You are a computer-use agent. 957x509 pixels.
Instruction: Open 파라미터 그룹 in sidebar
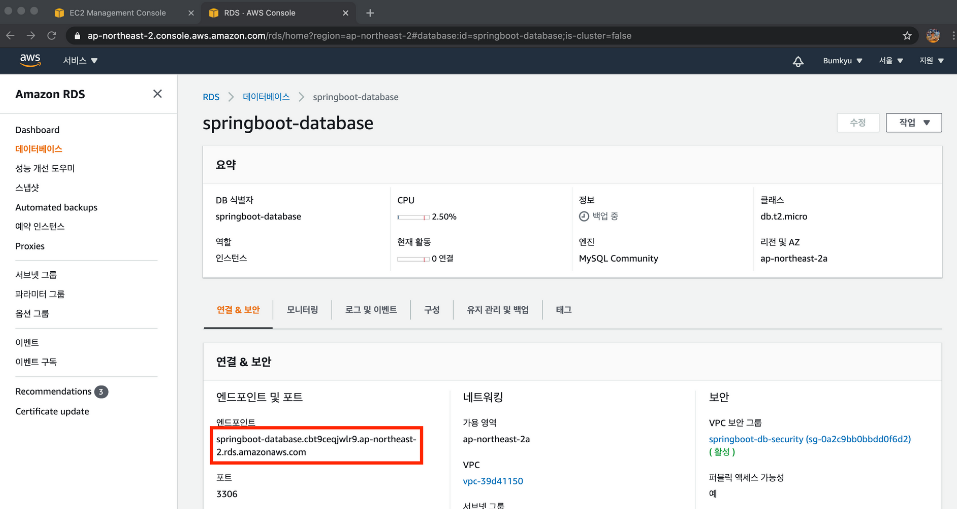pyautogui.click(x=40, y=294)
